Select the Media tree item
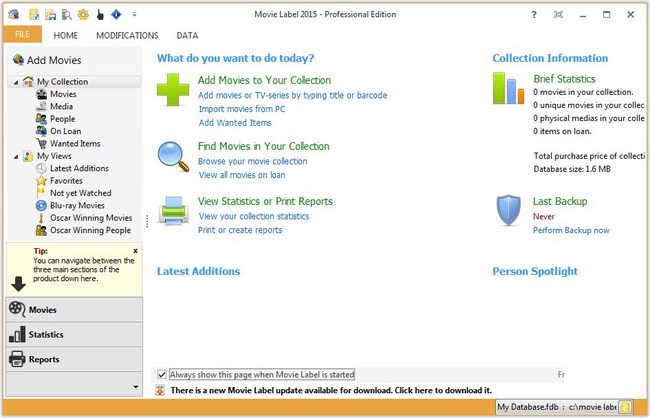Viewport: 650px width, 418px height. [54, 107]
